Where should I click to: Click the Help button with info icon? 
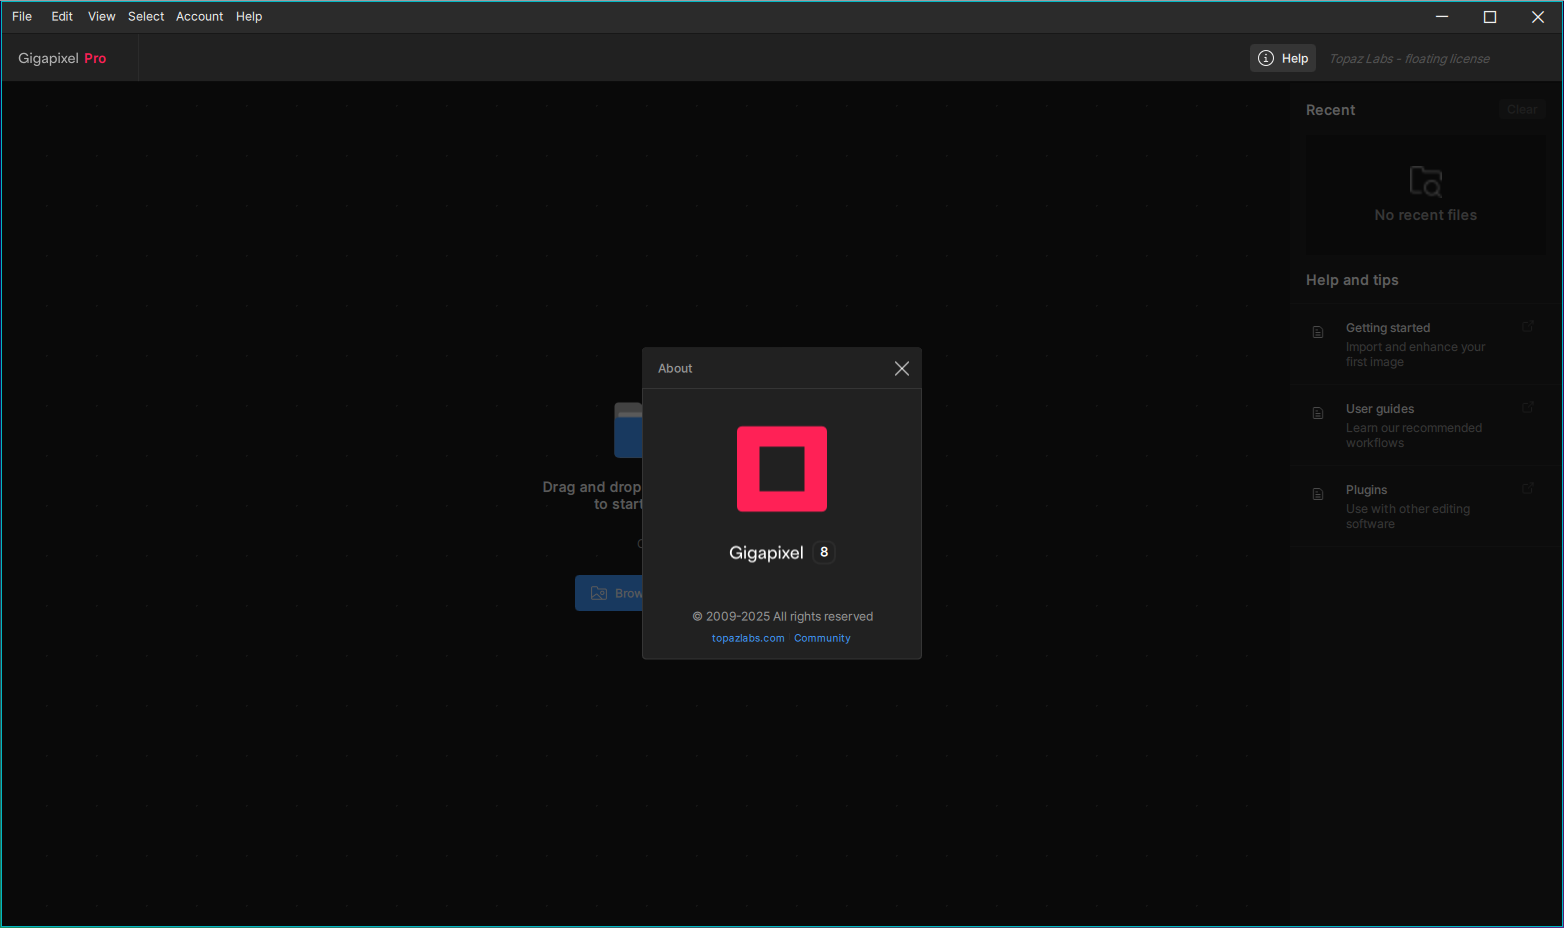pos(1283,58)
